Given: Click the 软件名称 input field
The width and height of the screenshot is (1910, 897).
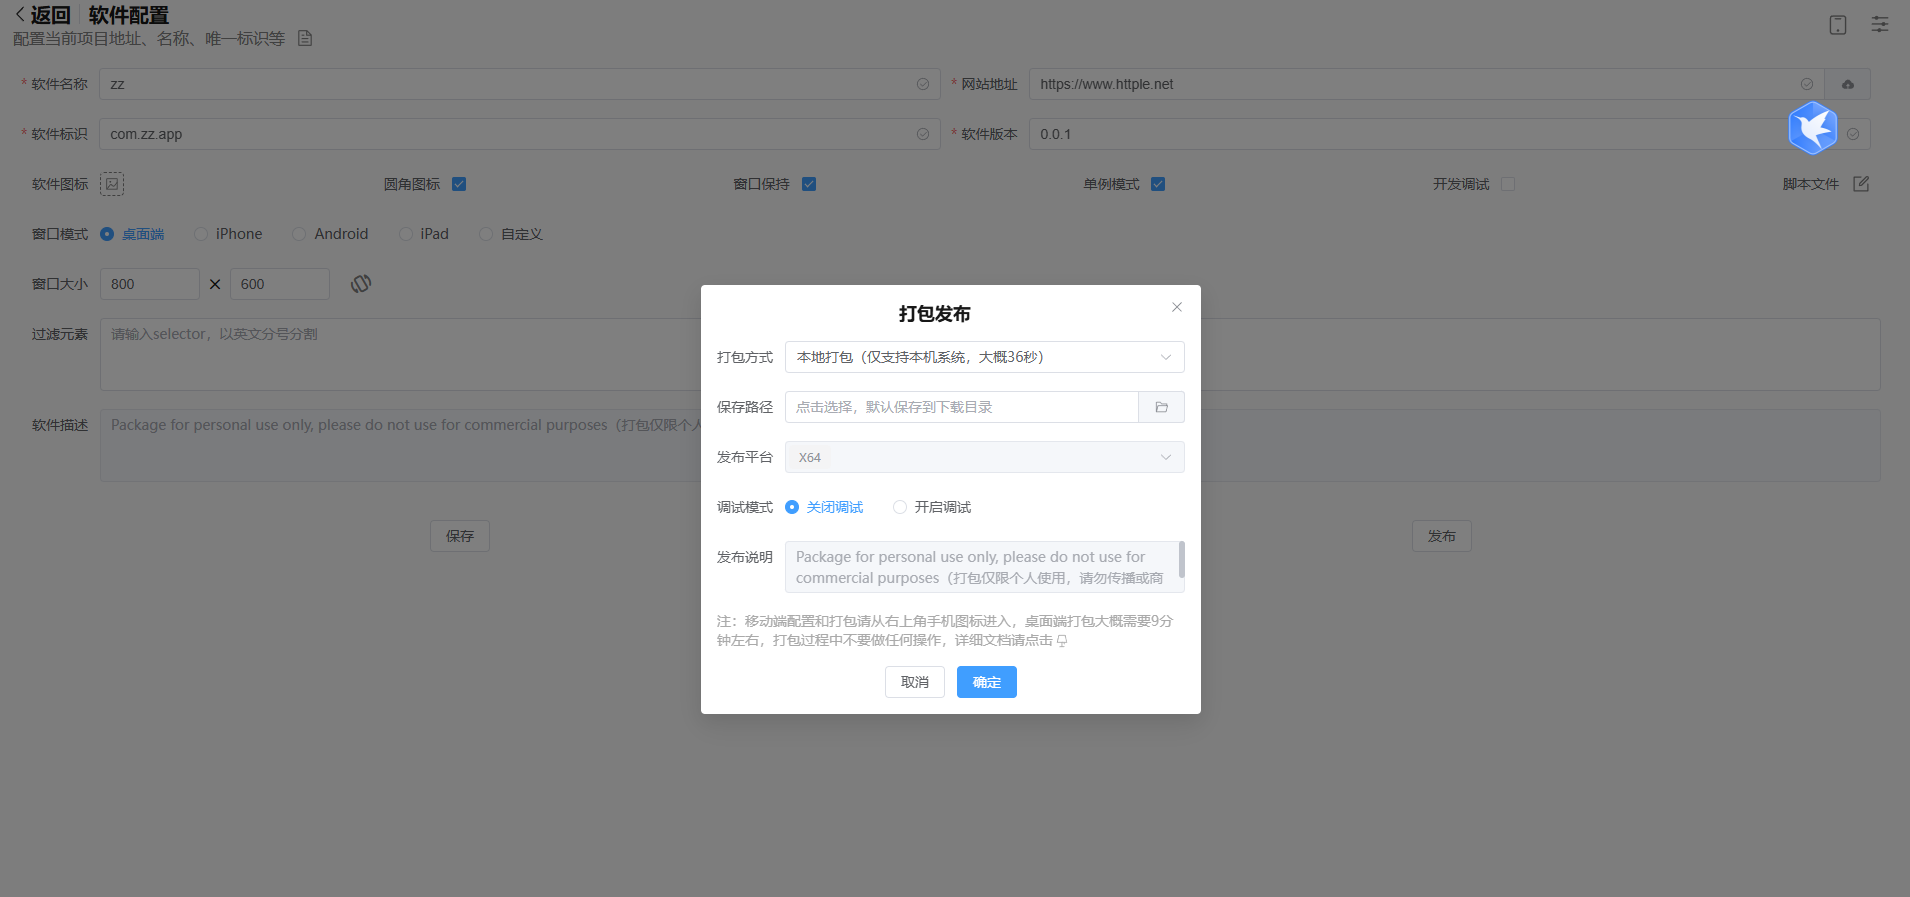Looking at the screenshot, I should (x=520, y=84).
